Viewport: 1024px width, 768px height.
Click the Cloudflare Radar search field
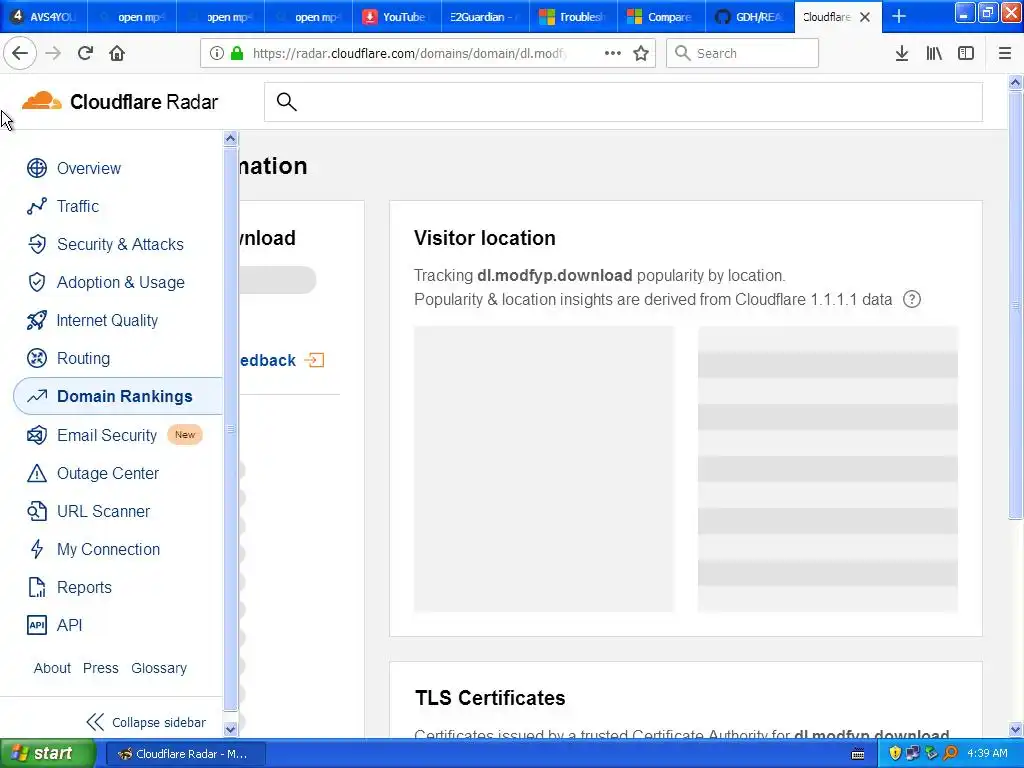coord(623,102)
